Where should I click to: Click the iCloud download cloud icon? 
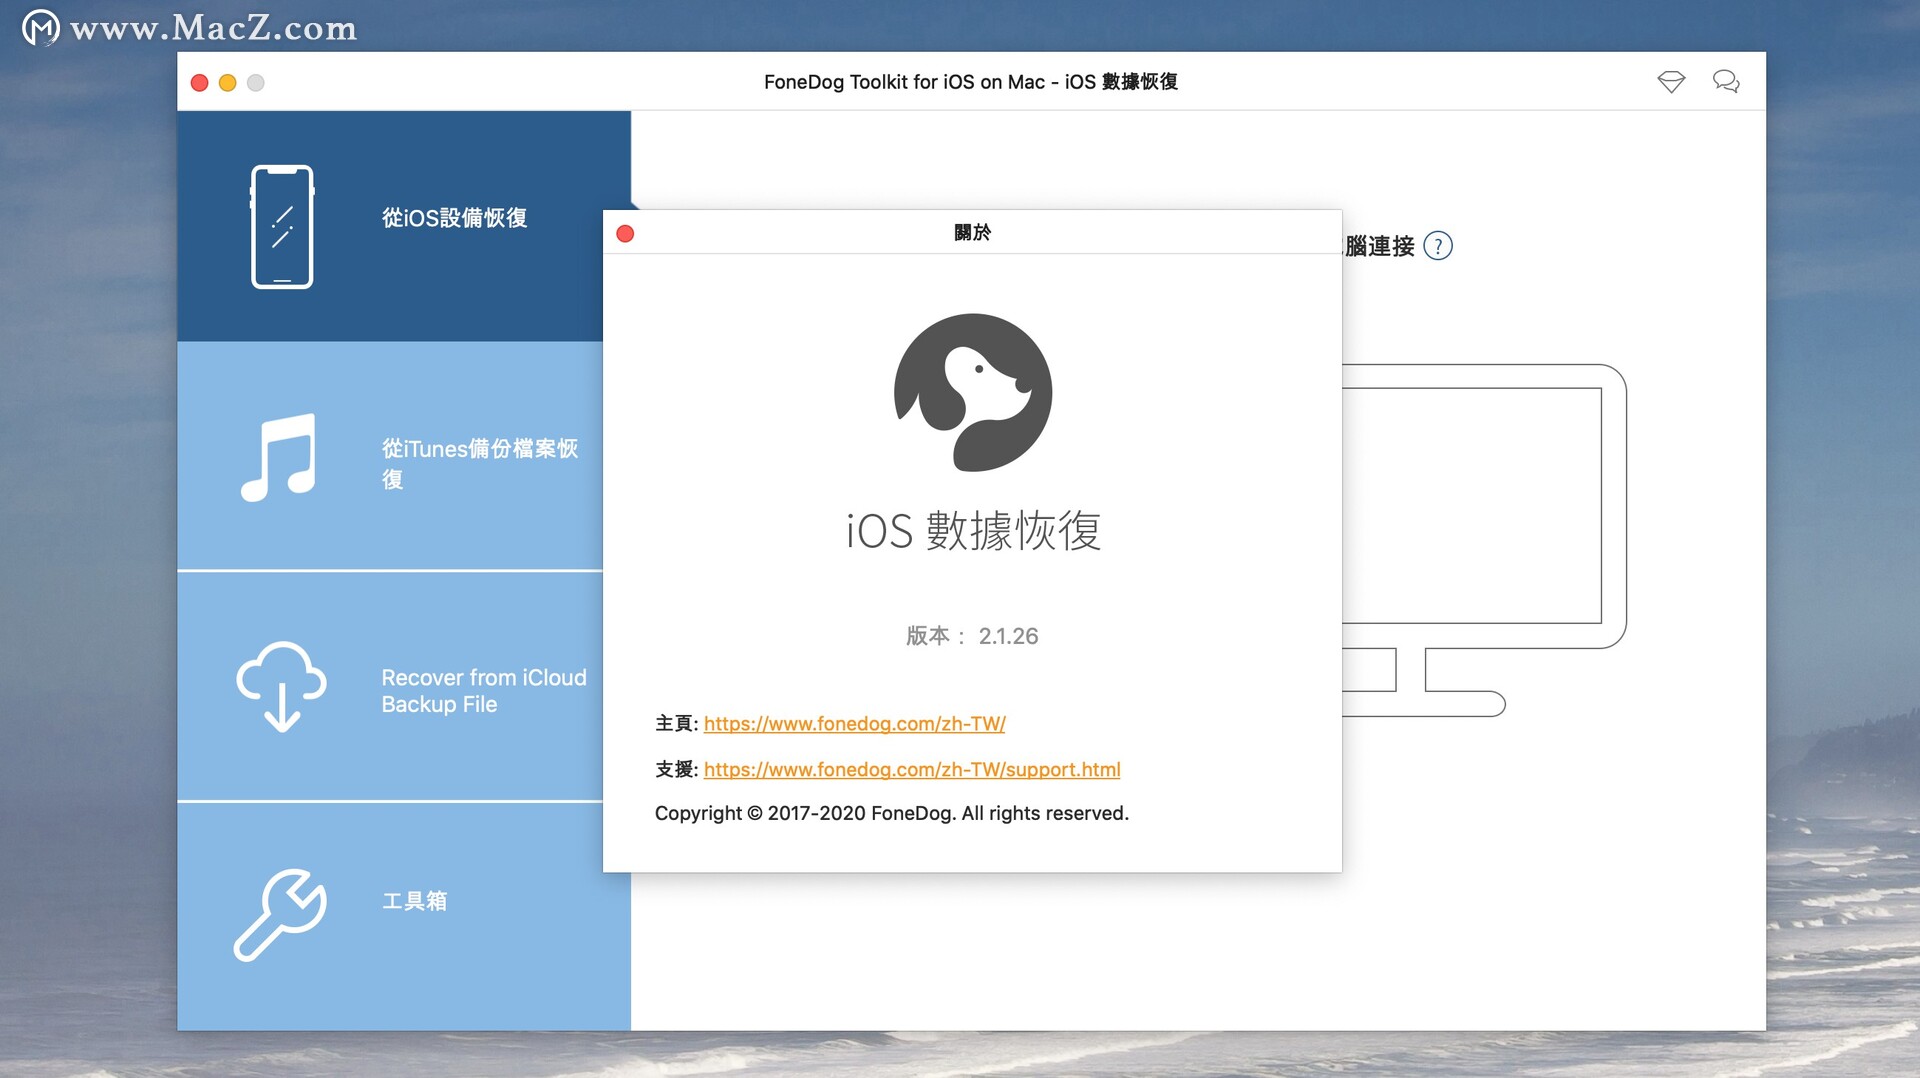(x=281, y=686)
